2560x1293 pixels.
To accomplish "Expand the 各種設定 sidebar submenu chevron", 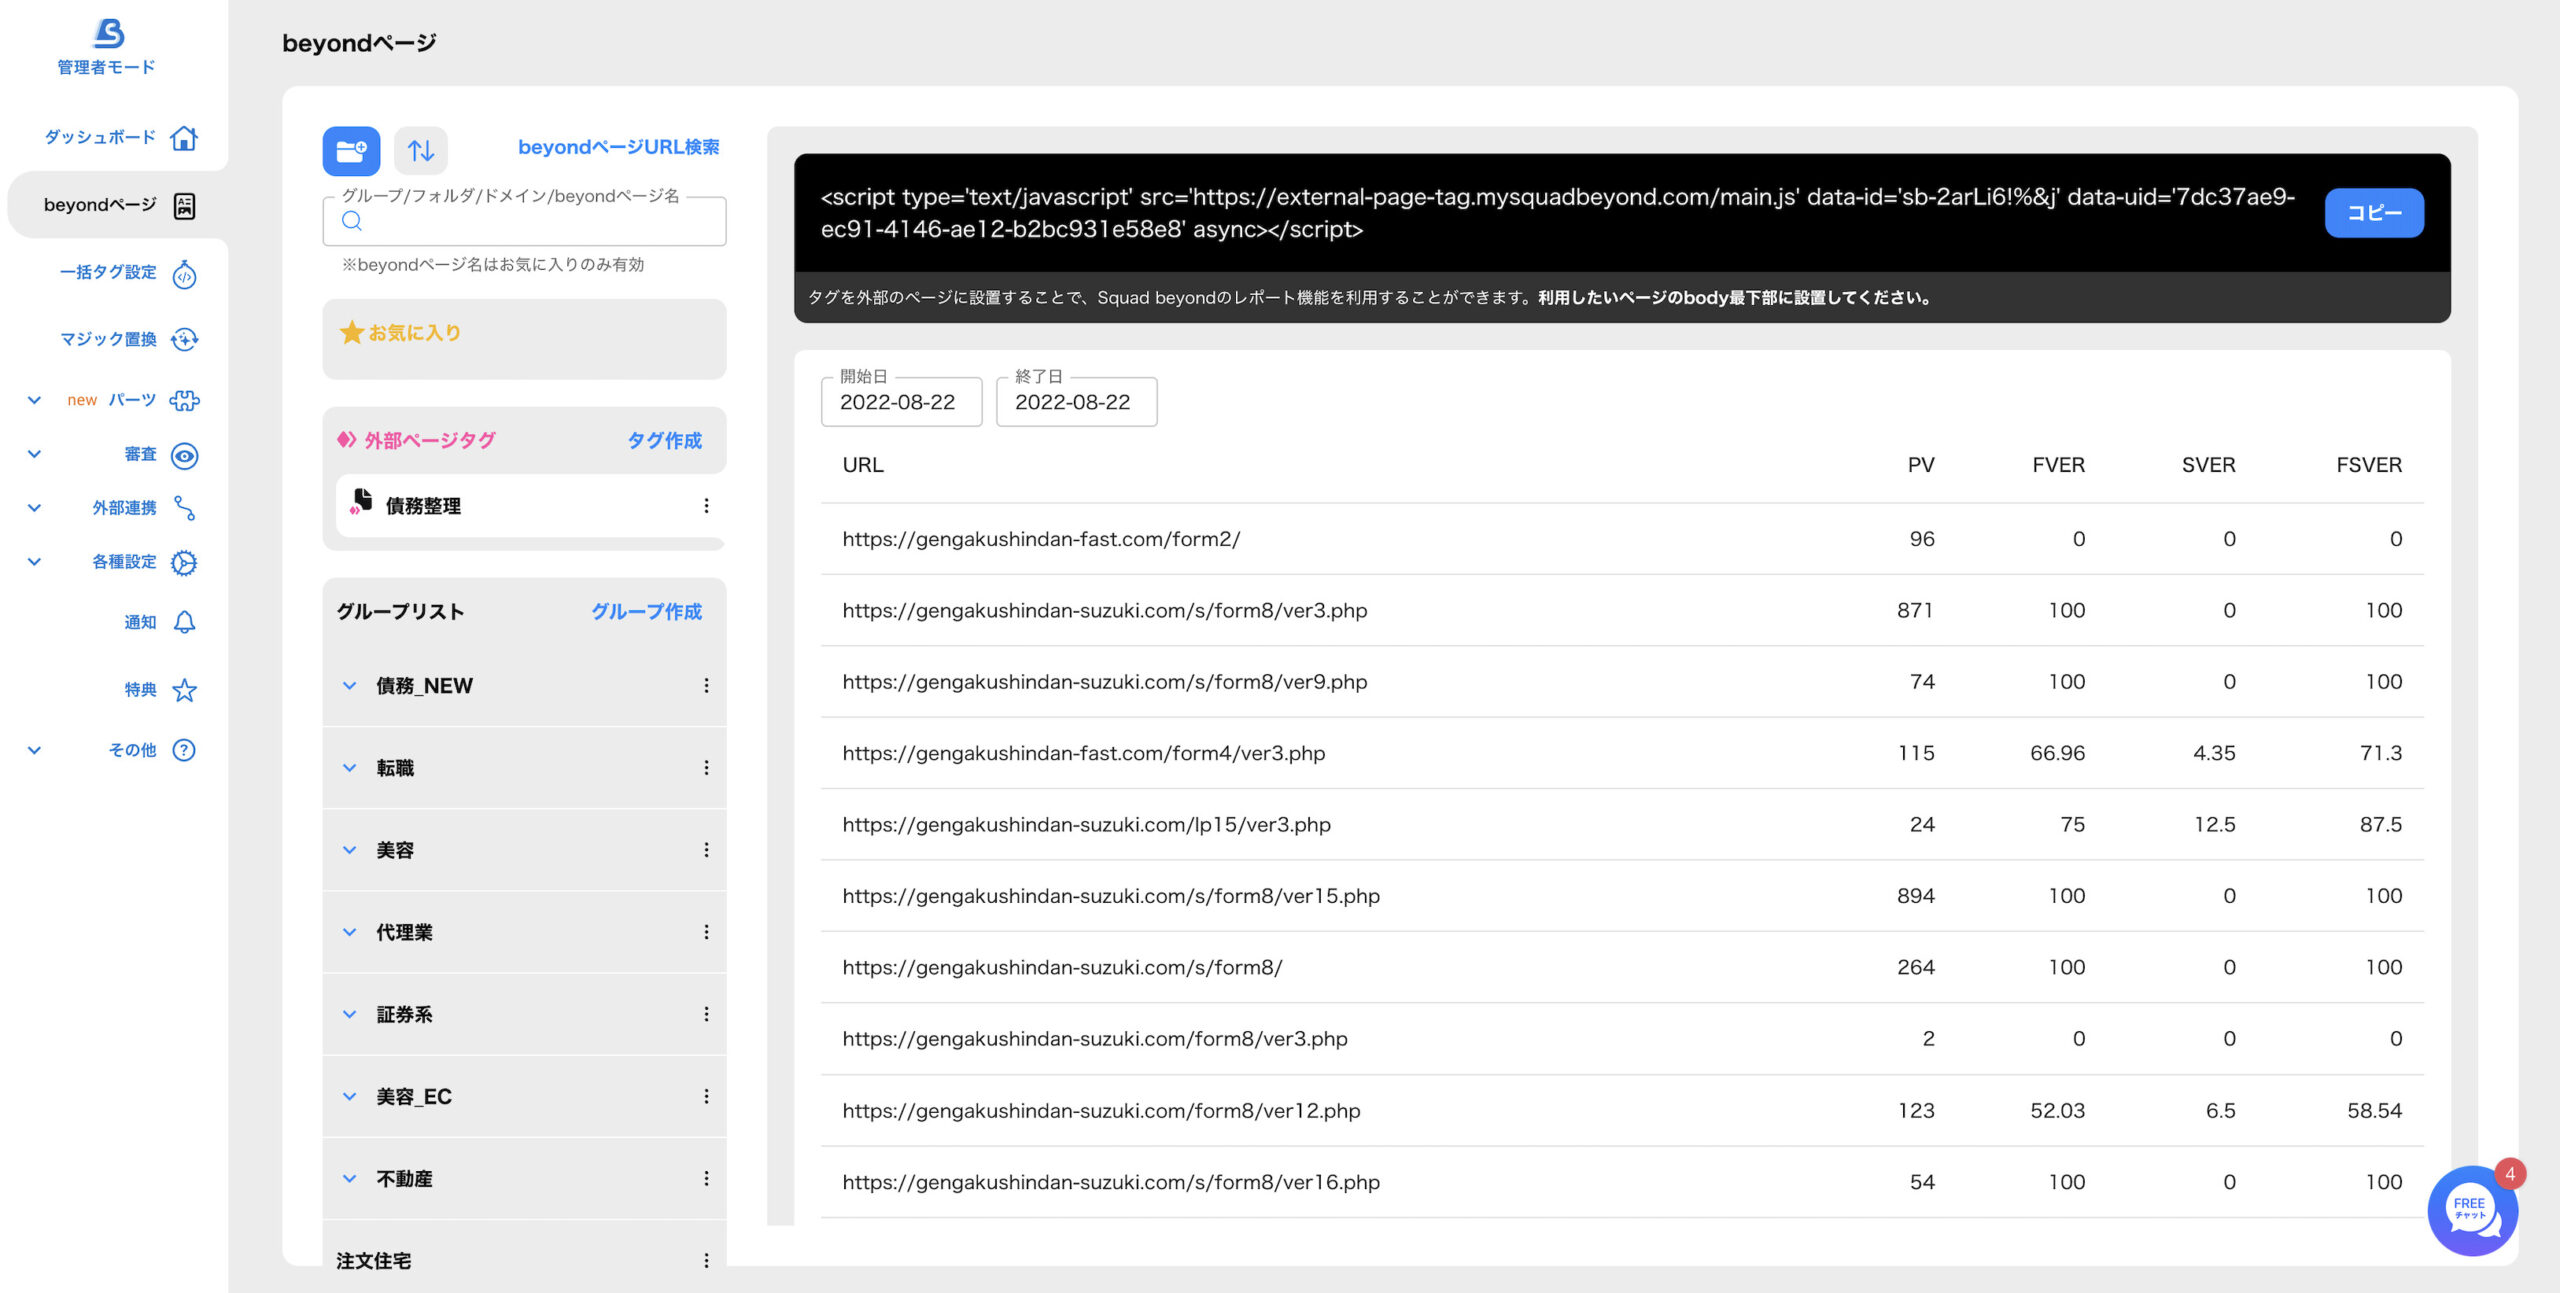I will coord(34,562).
